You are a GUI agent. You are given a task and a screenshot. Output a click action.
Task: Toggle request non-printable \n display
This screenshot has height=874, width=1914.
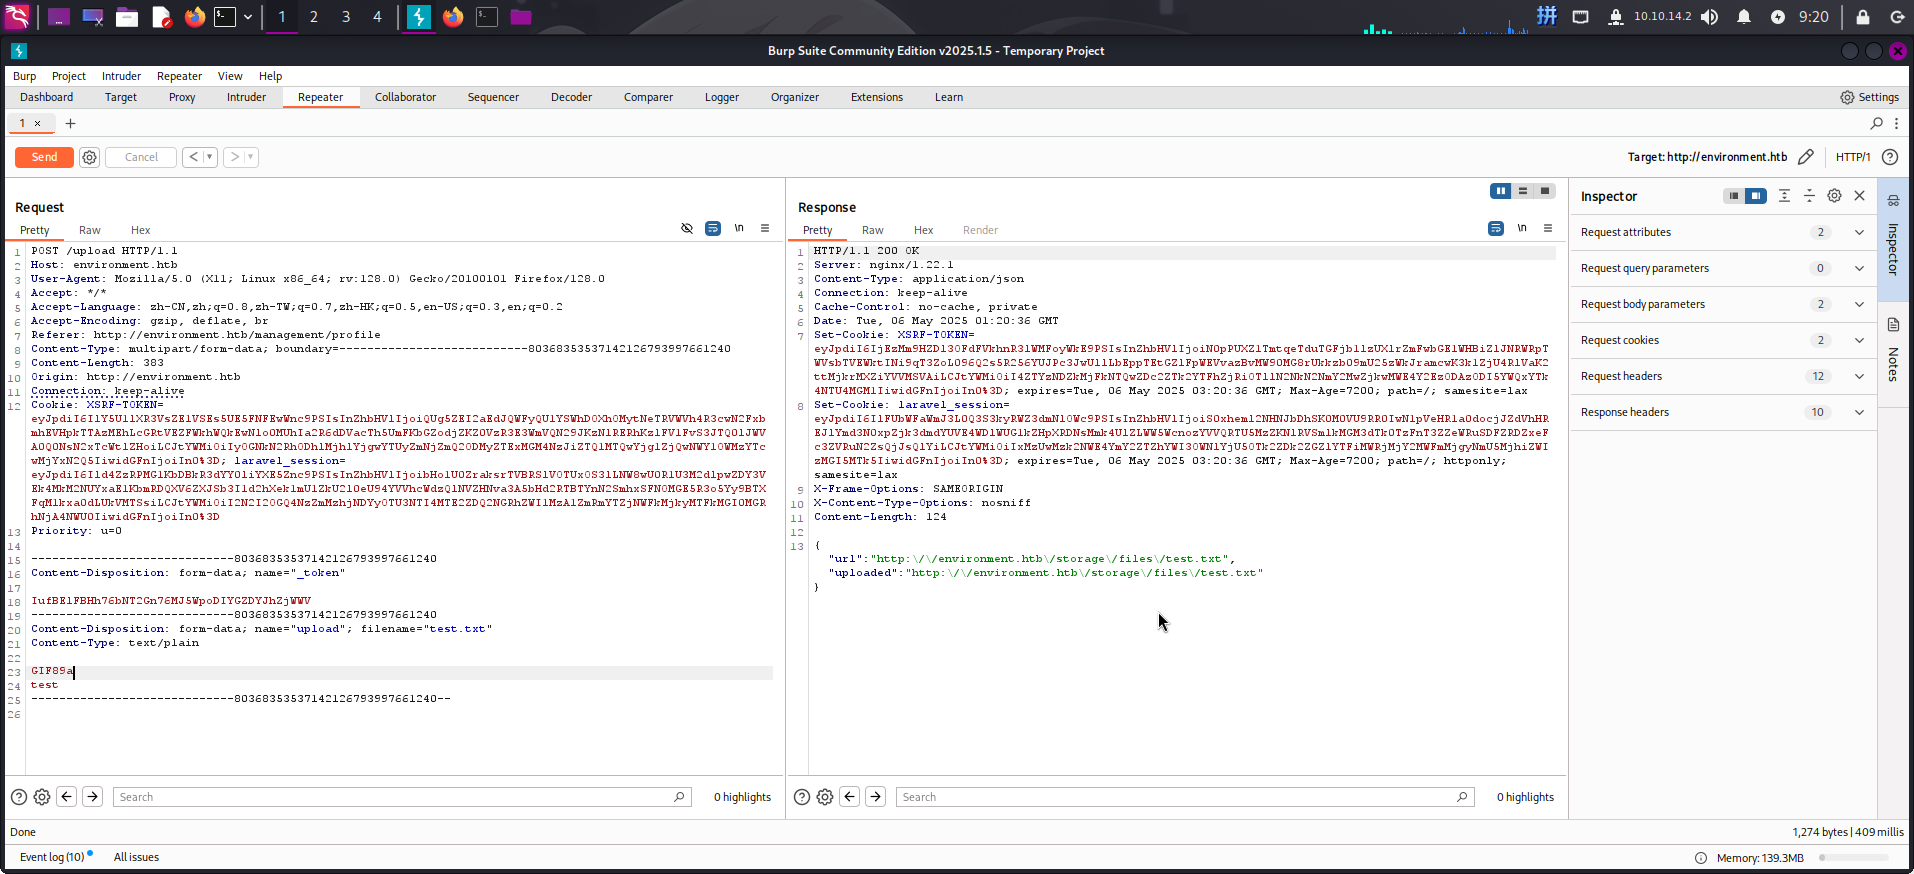tap(739, 228)
